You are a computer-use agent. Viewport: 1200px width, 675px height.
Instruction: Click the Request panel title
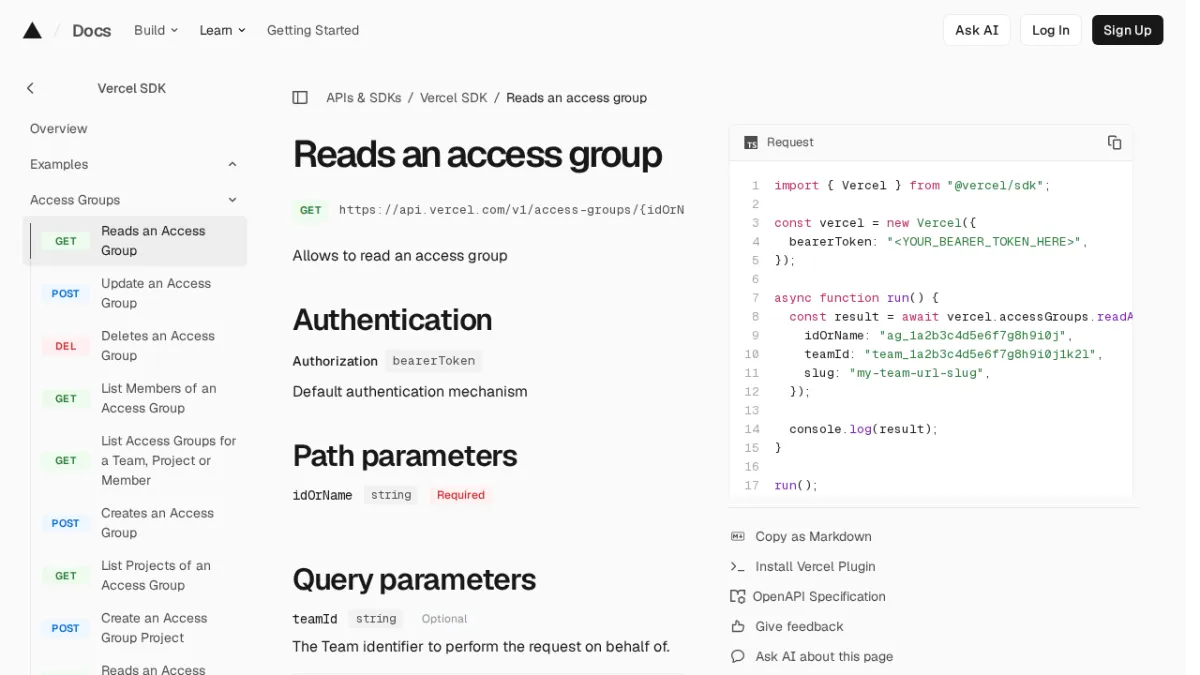click(x=790, y=143)
